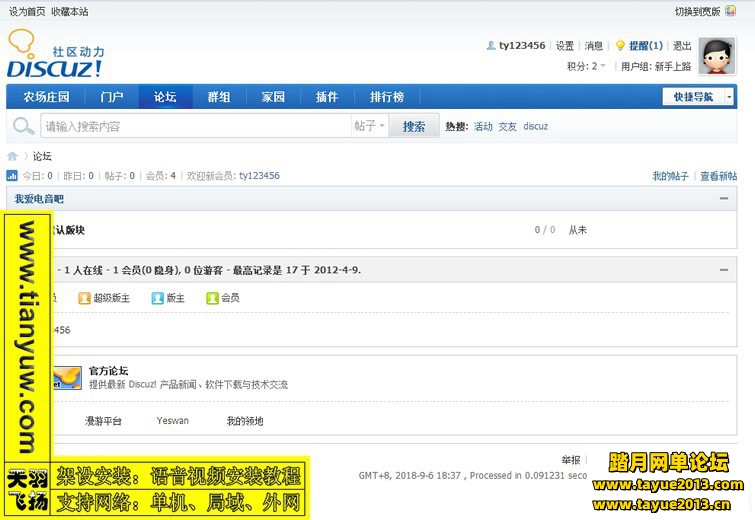This screenshot has width=755, height=520.
Task: Click the 交友 hot search link
Action: point(508,126)
